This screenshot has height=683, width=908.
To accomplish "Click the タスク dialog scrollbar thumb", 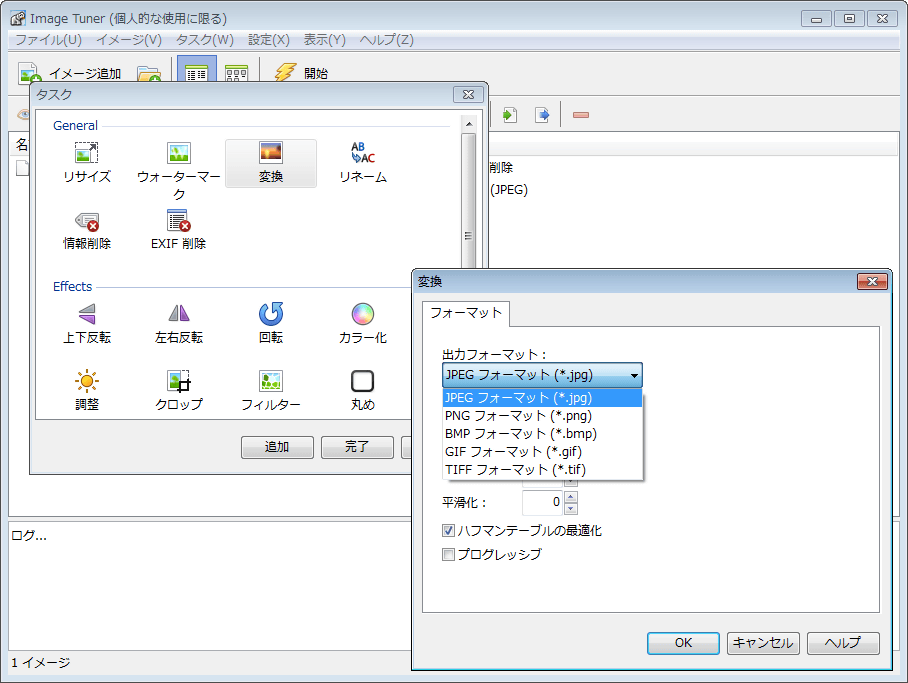I will click(468, 200).
